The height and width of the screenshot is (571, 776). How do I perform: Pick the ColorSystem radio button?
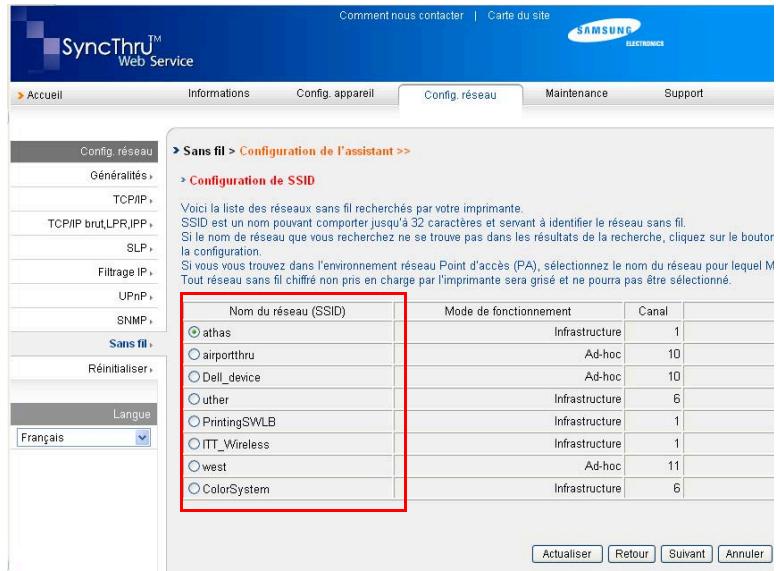(194, 488)
